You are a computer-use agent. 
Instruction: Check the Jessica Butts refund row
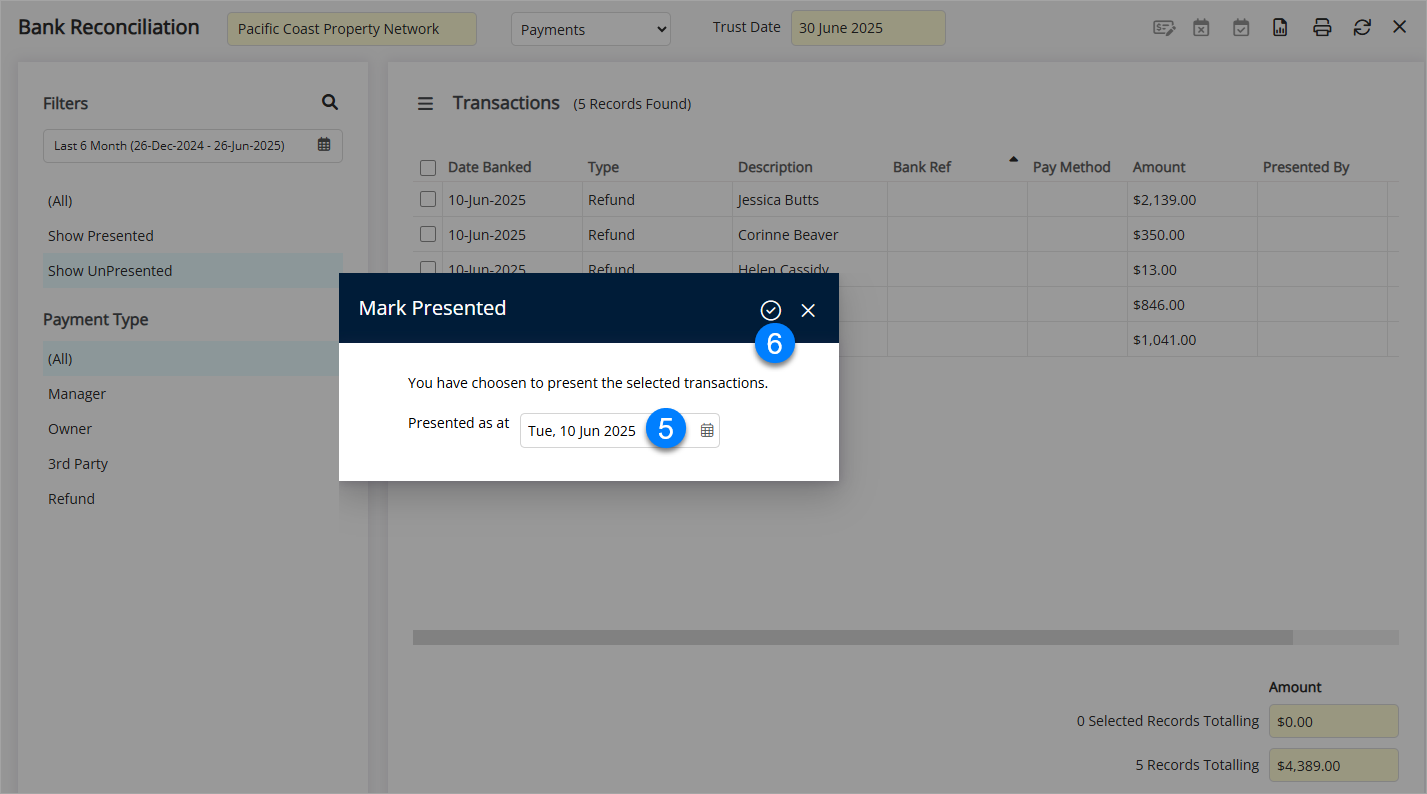[x=428, y=200]
